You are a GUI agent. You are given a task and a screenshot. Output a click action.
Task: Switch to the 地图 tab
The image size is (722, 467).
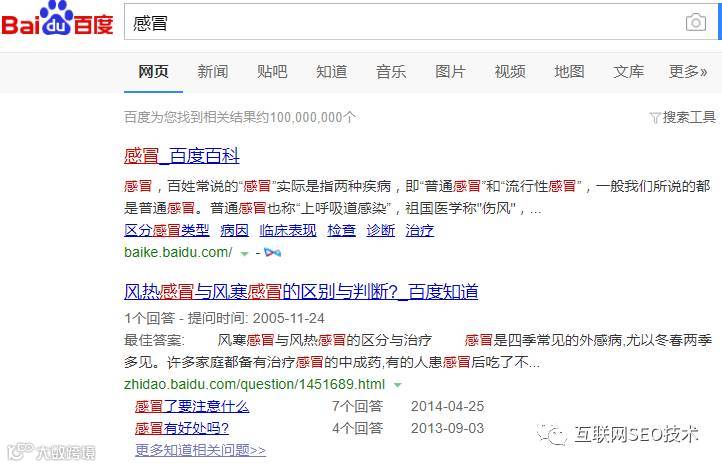569,72
